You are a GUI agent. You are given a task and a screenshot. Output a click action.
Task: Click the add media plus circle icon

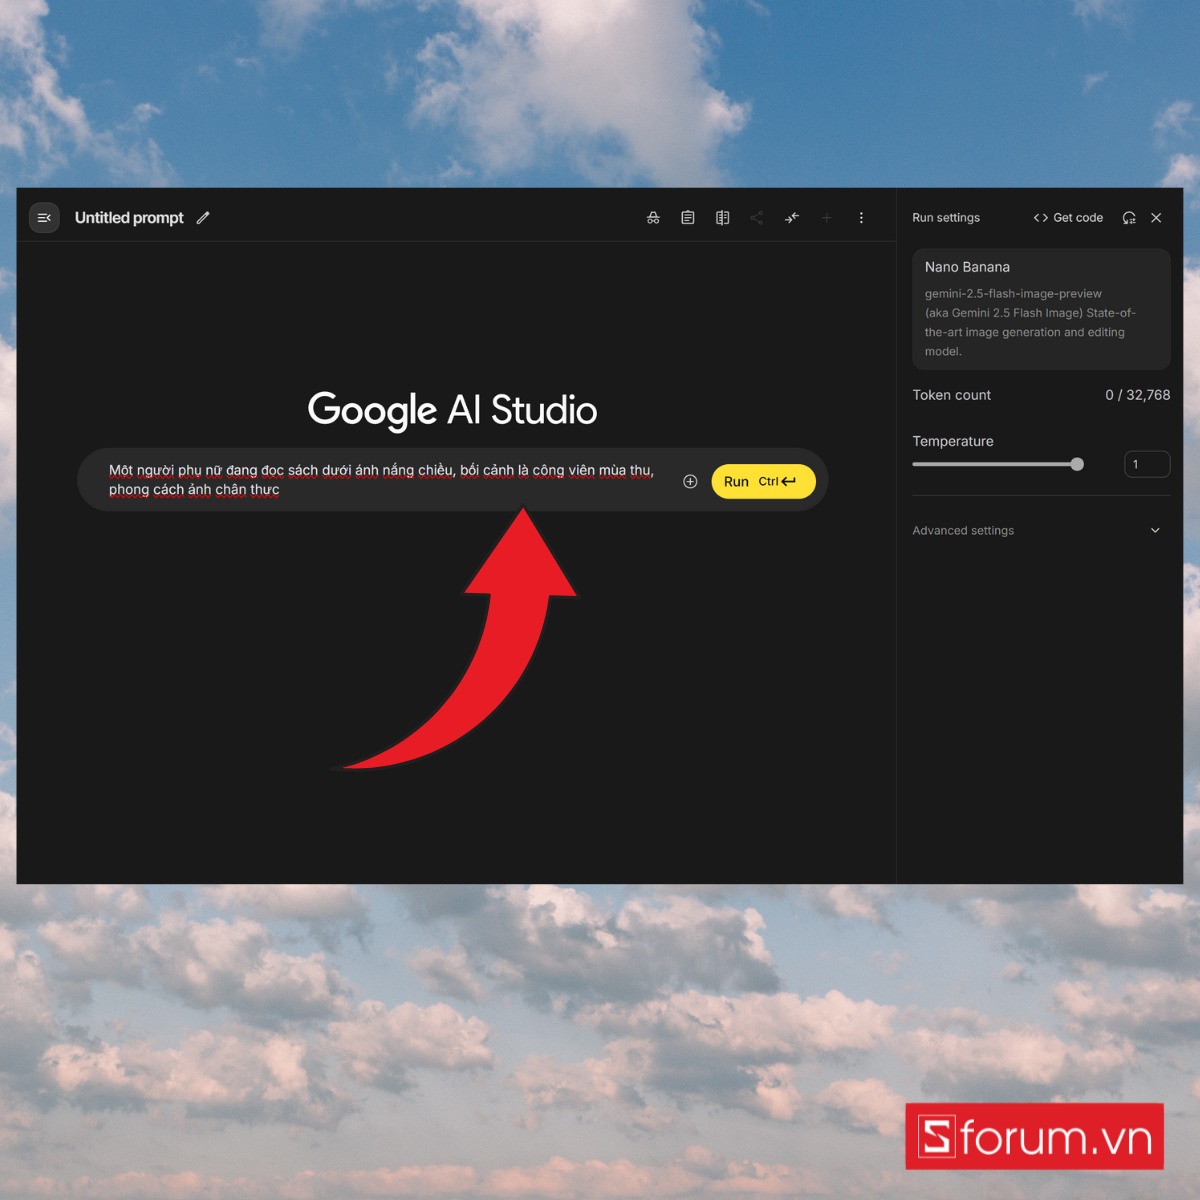pos(690,481)
